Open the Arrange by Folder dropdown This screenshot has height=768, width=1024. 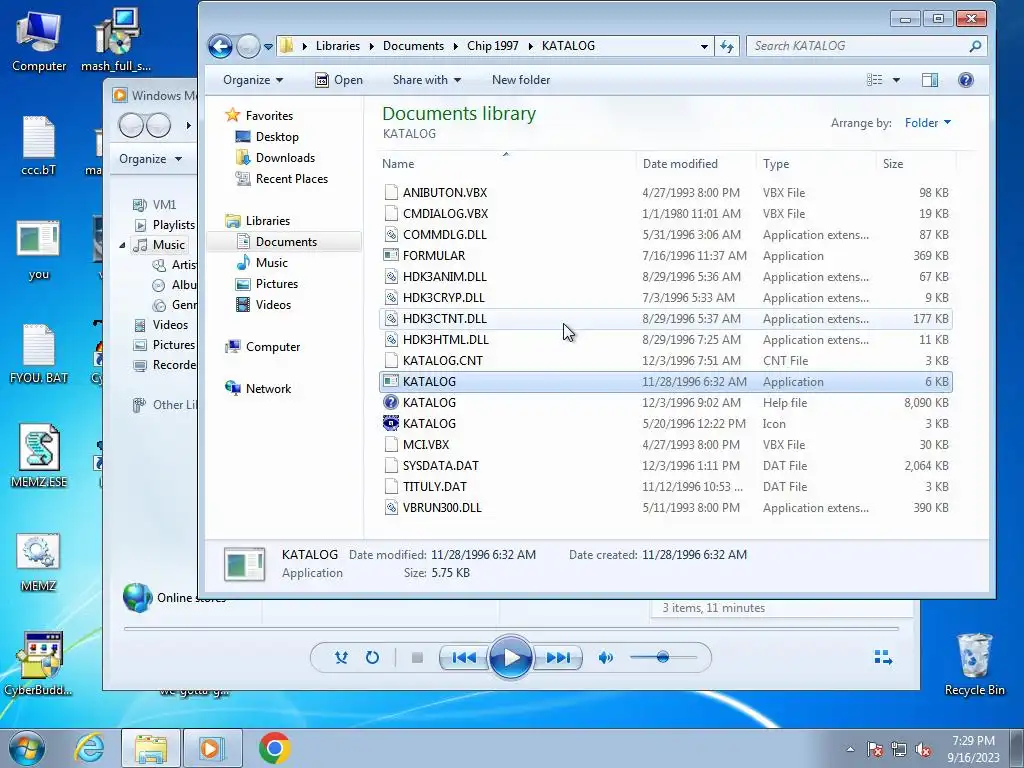coord(927,123)
